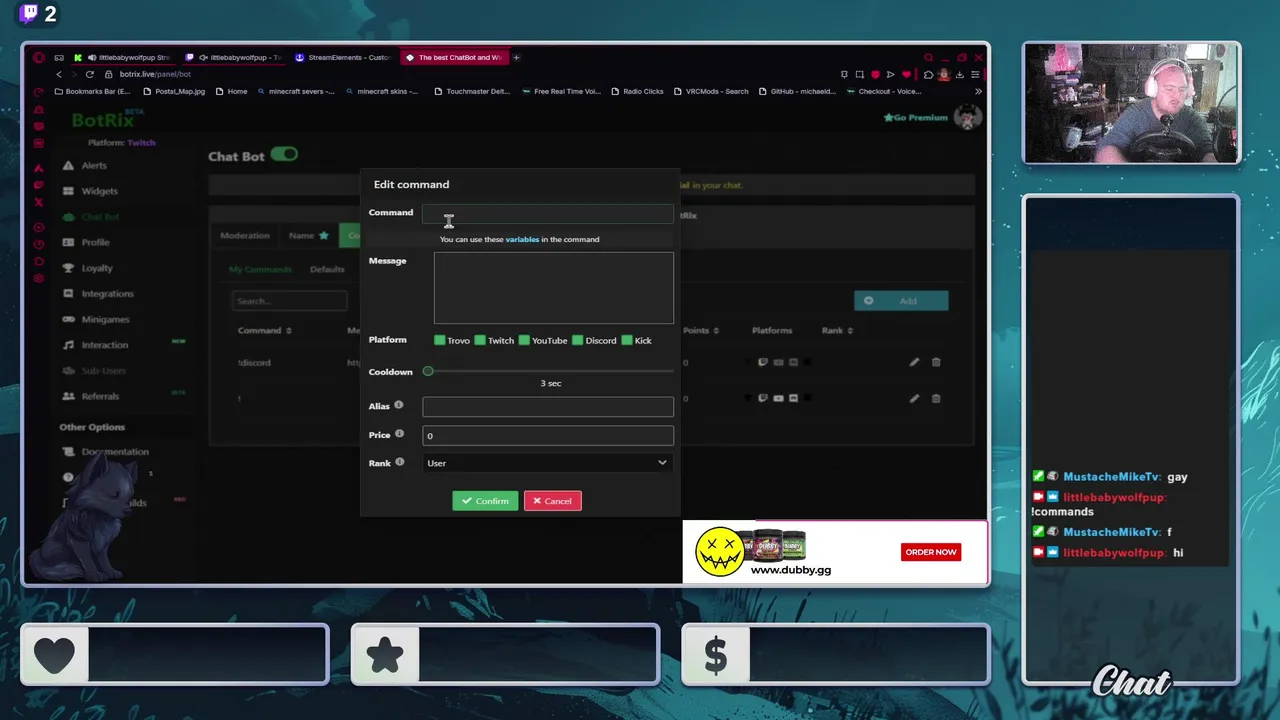Viewport: 1280px width, 720px height.
Task: Open the Referrals section
Action: [x=100, y=396]
